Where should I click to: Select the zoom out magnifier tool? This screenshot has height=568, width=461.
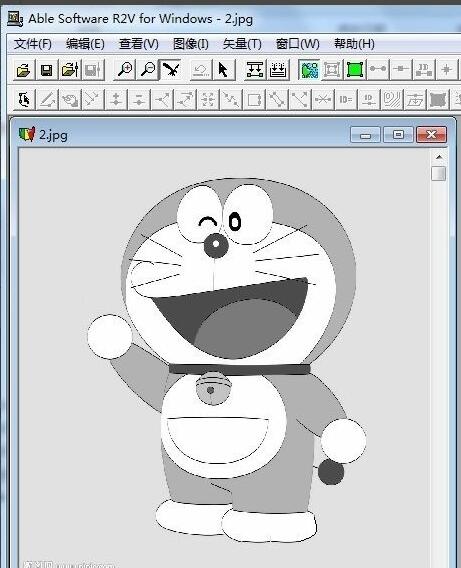[148, 70]
